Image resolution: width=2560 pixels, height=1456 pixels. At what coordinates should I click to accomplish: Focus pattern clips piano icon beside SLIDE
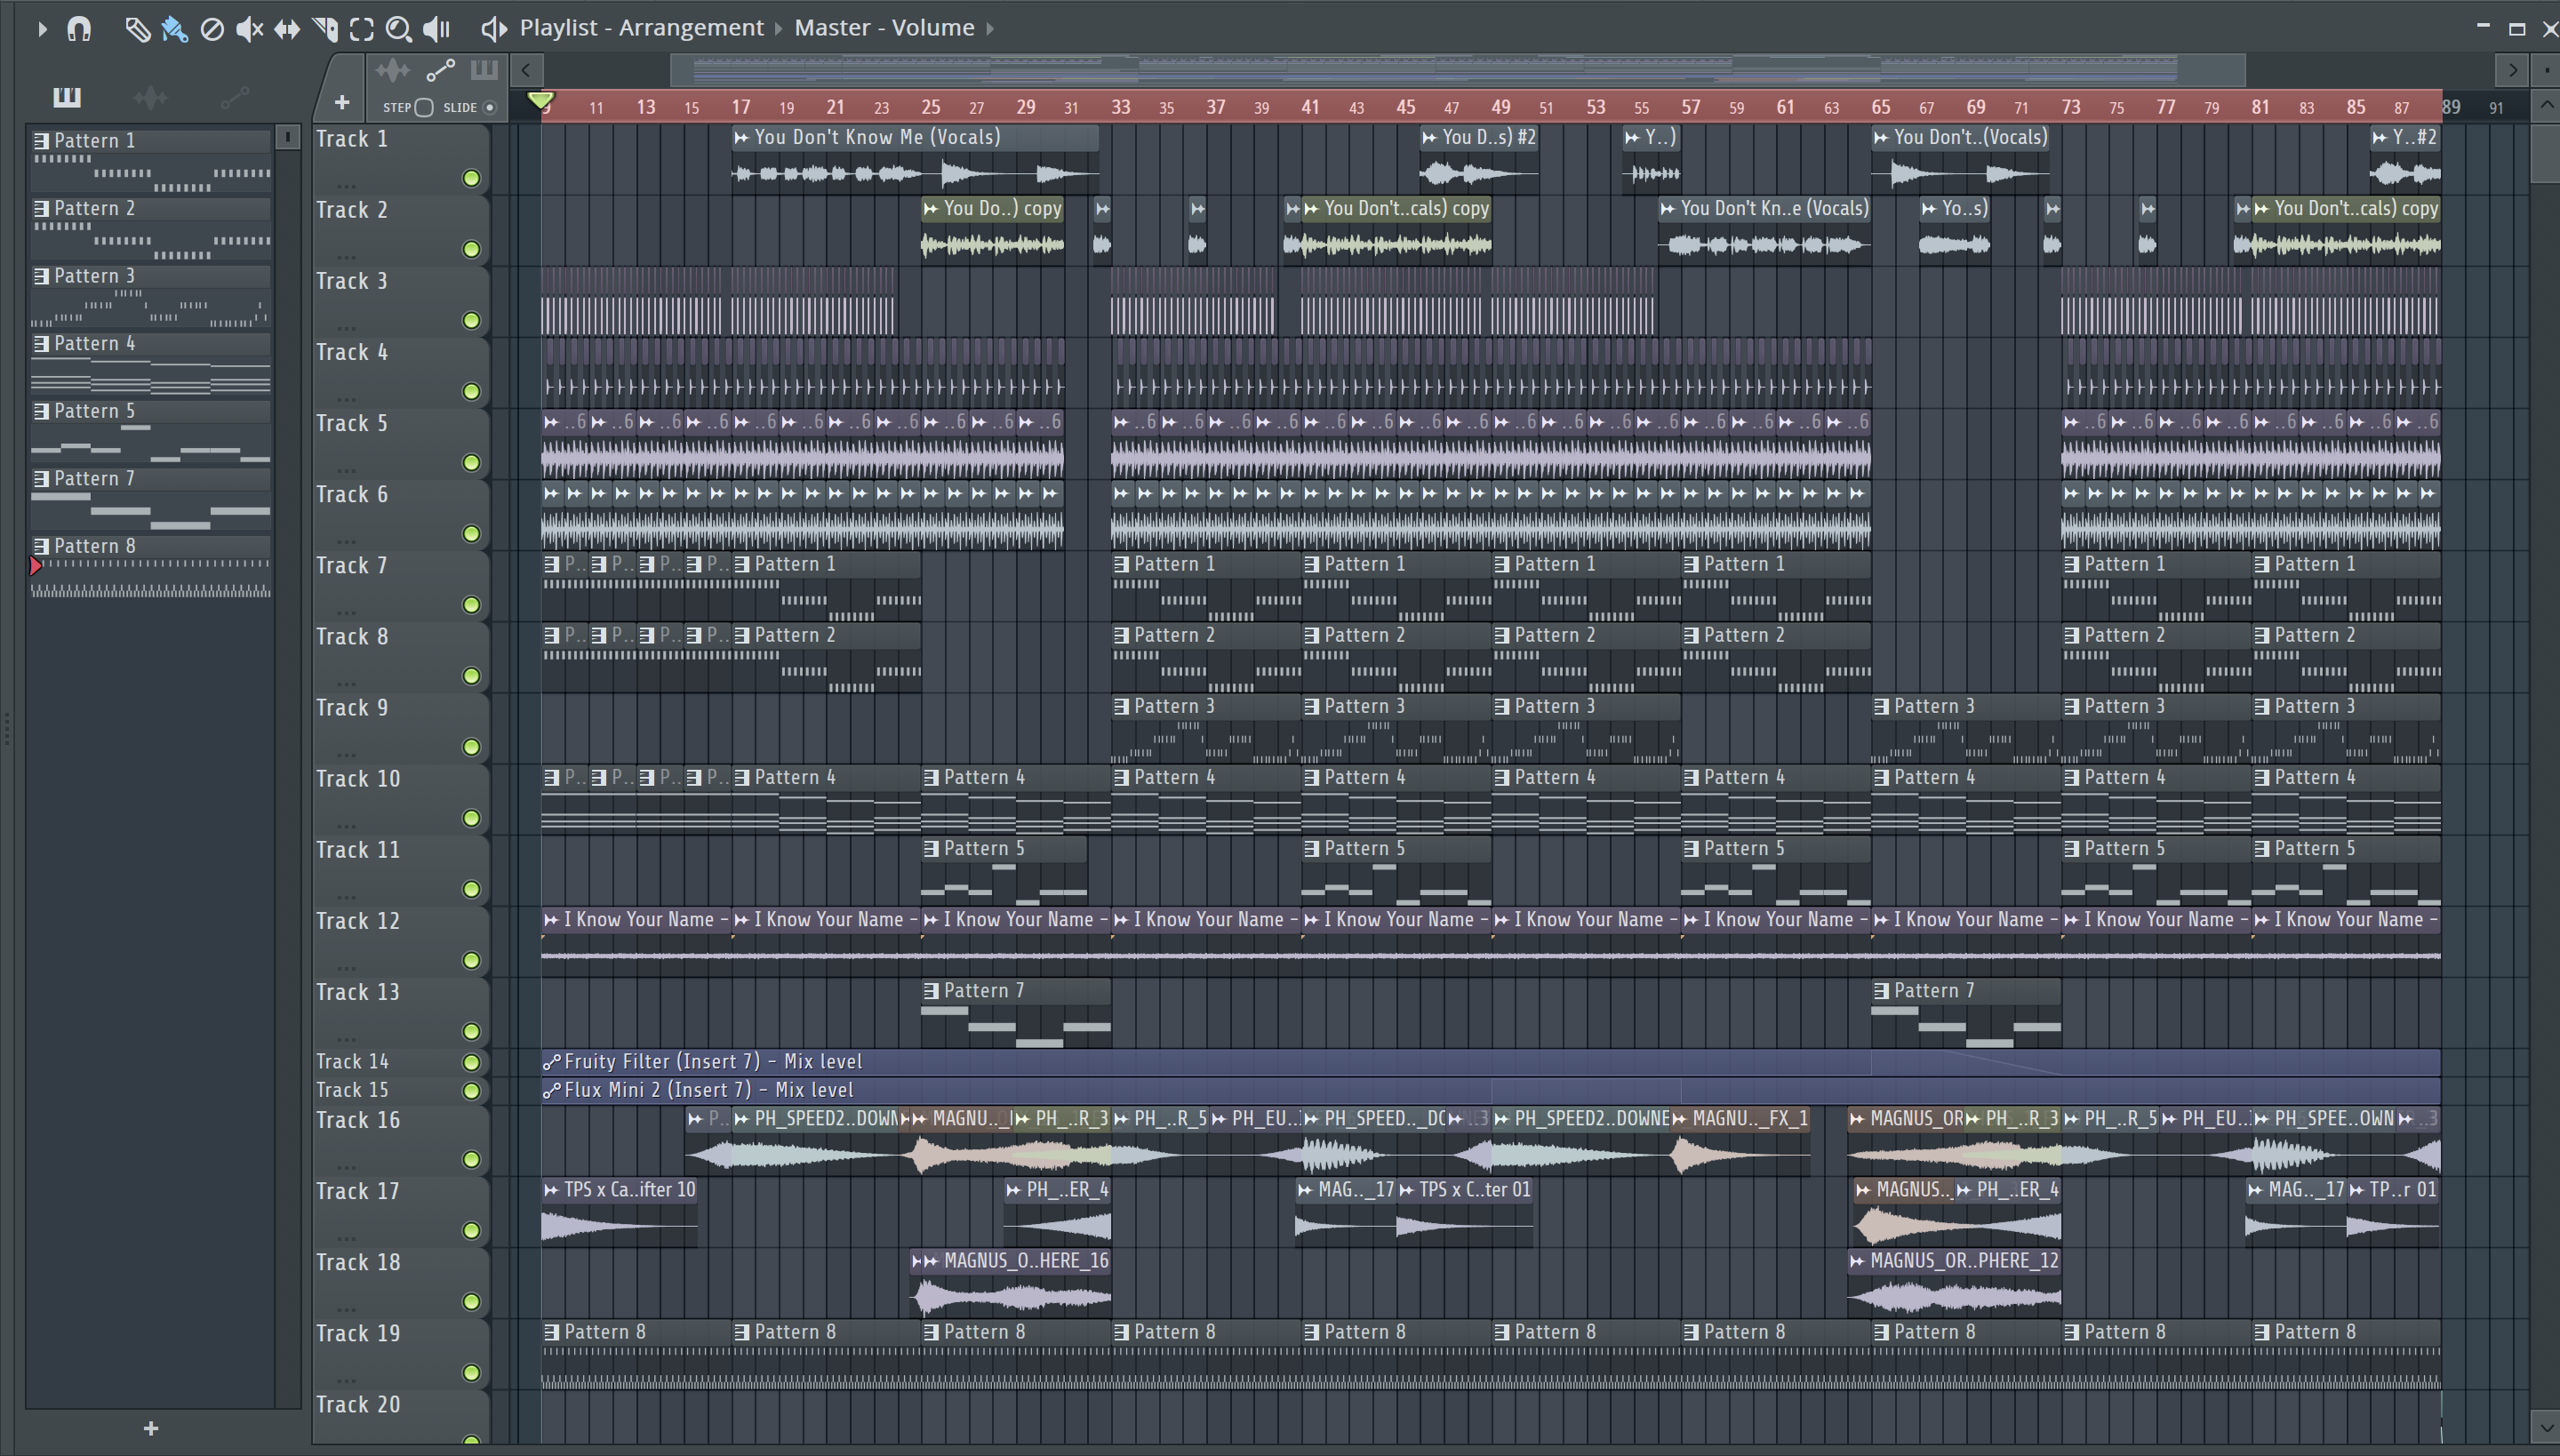point(484,69)
